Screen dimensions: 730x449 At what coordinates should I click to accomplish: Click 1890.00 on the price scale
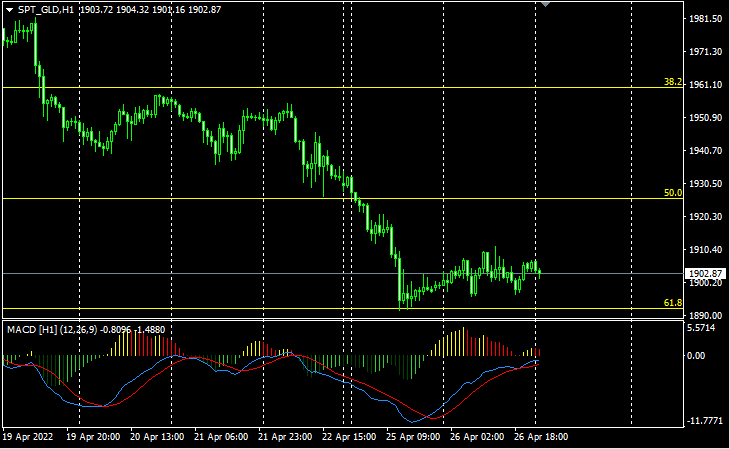706,316
